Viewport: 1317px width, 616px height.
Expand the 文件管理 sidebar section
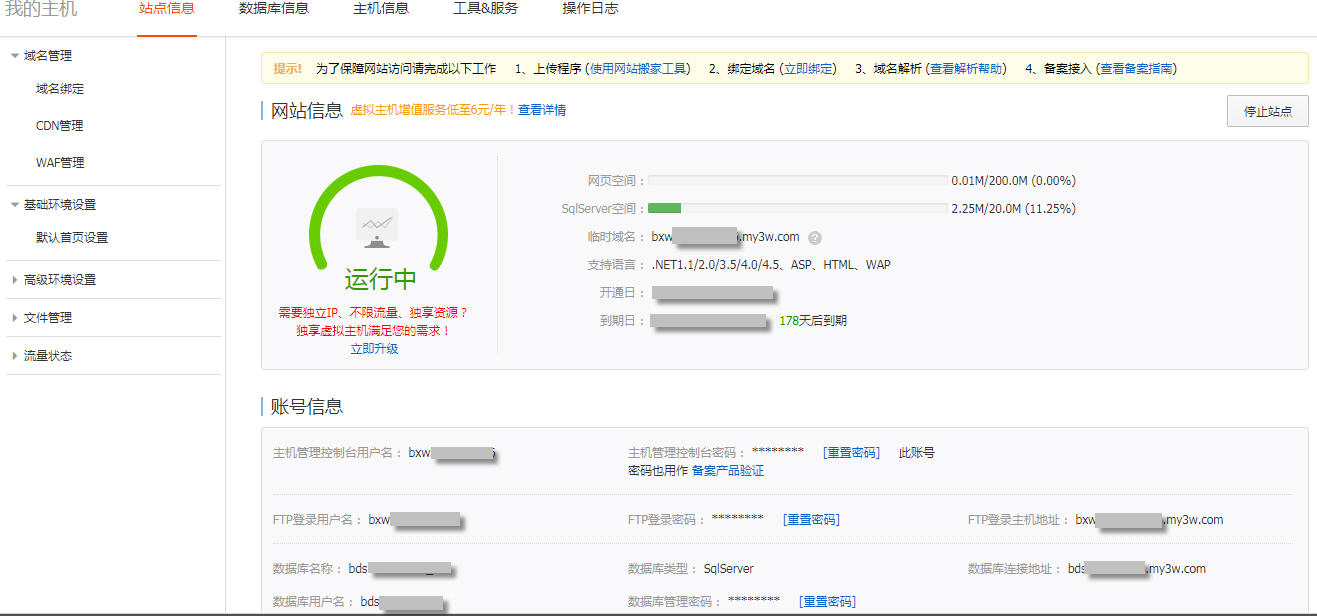click(x=47, y=318)
